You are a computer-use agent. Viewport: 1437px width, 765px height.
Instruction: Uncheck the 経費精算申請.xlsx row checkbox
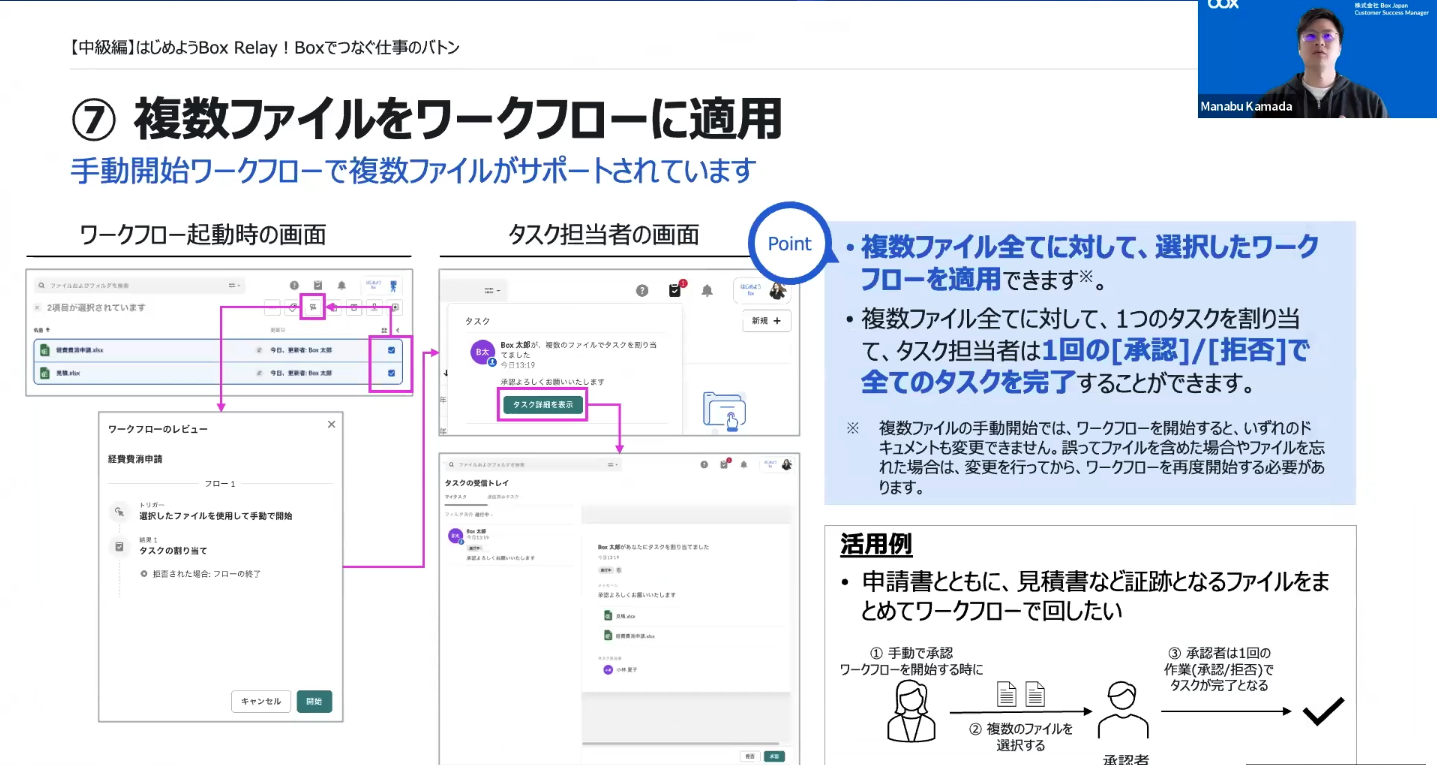coord(391,350)
